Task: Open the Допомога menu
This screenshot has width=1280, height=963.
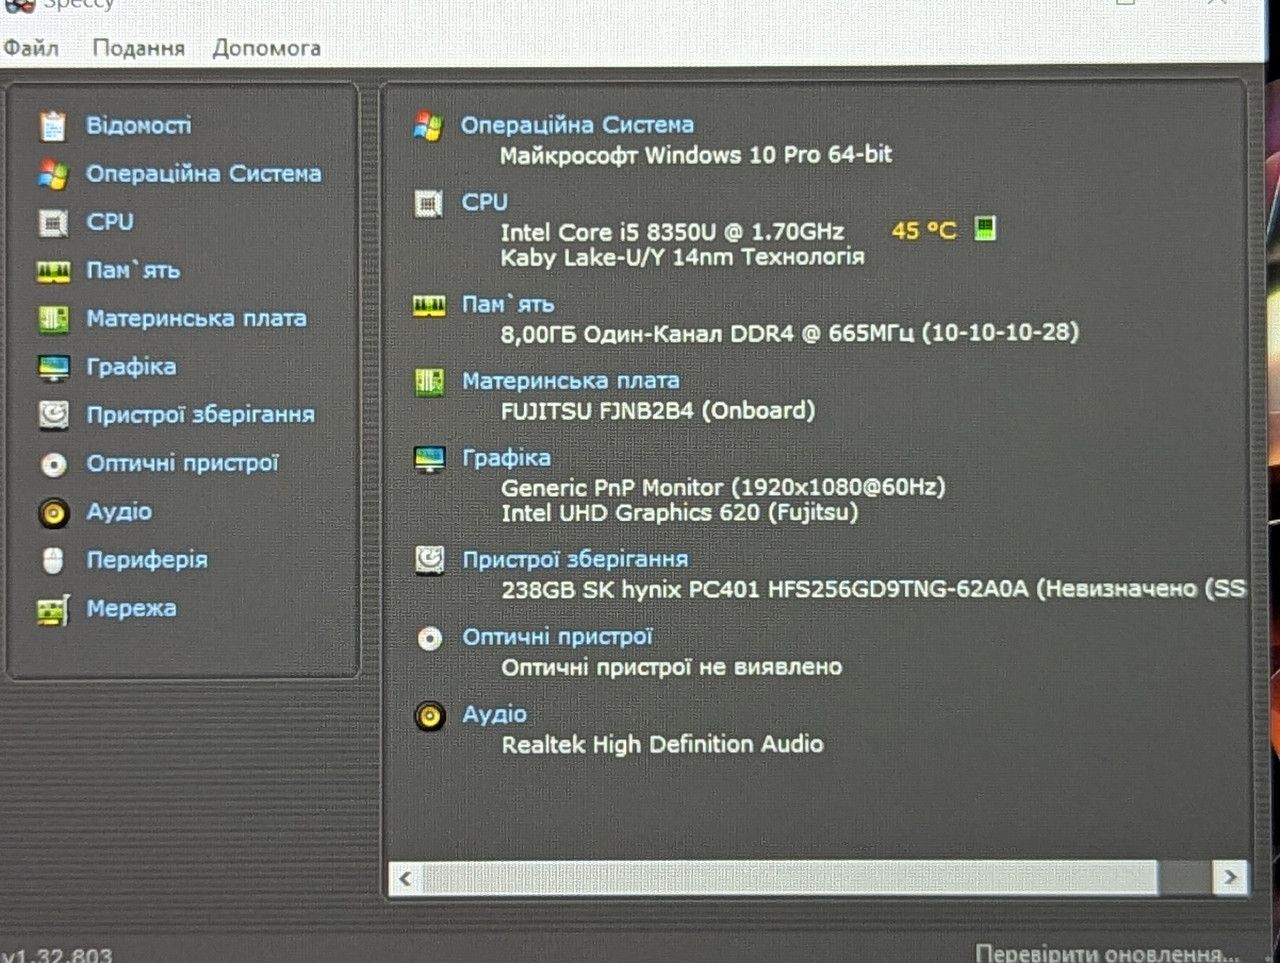Action: click(266, 48)
